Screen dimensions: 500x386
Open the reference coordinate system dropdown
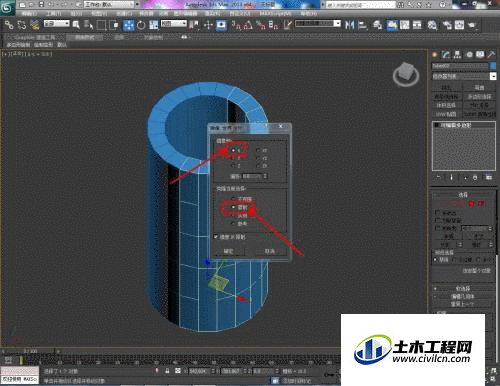(174, 24)
